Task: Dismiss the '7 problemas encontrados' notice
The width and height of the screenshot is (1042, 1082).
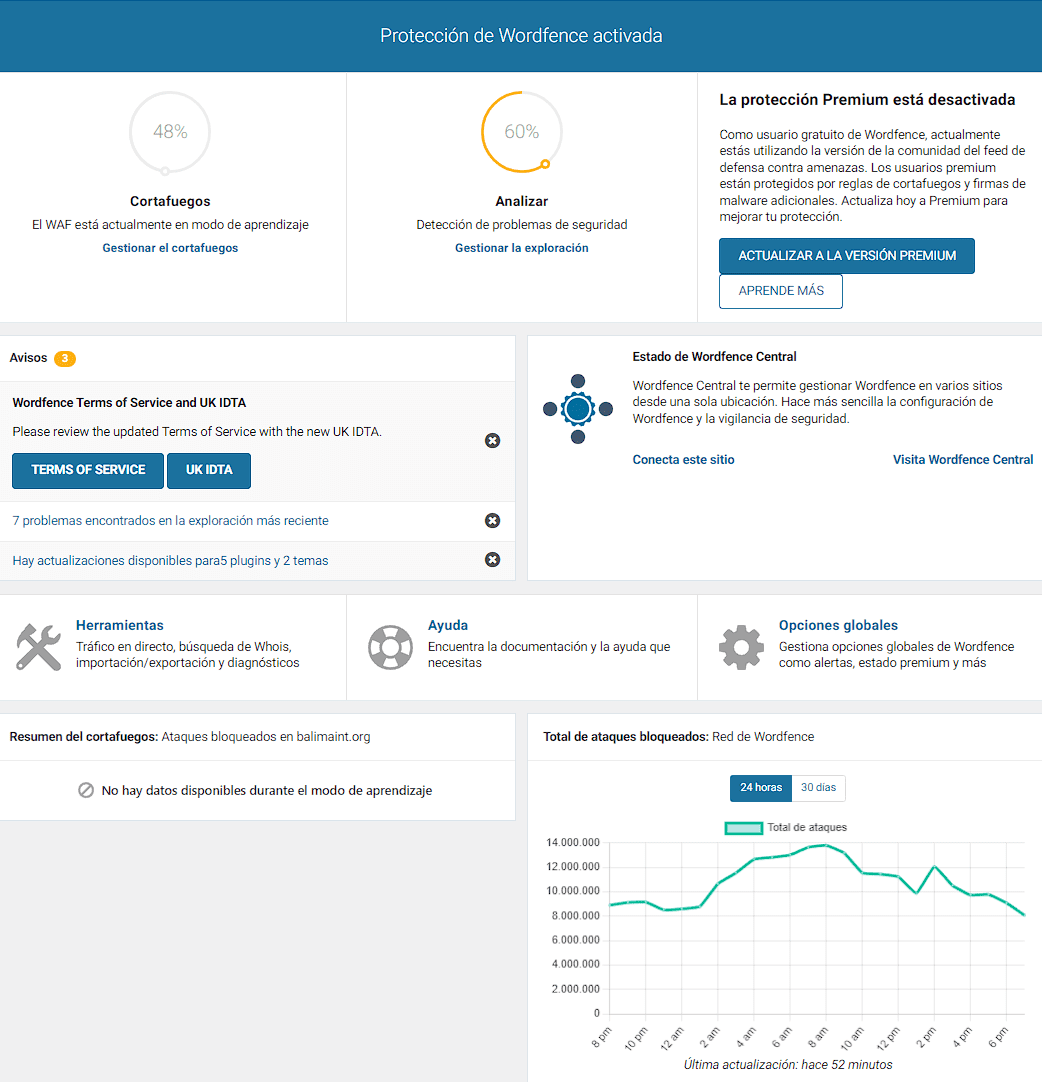Action: click(x=492, y=520)
